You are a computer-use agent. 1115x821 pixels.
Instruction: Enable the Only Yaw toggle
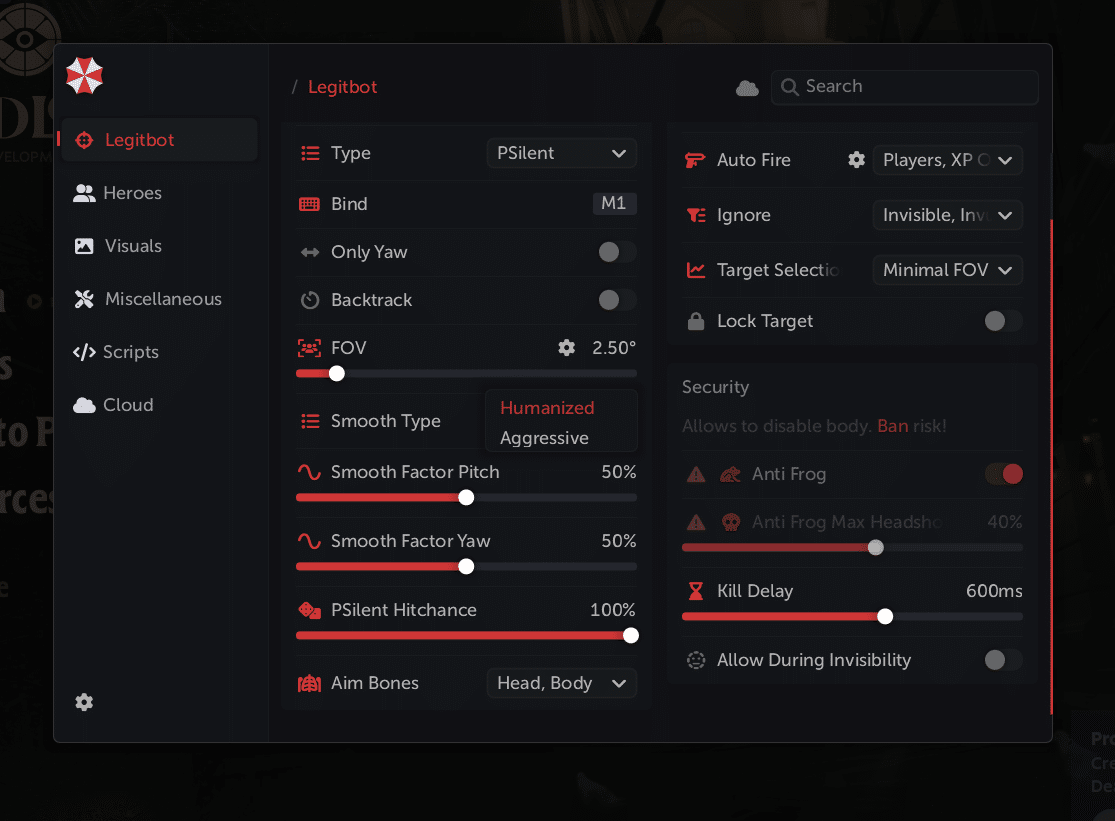coord(616,252)
